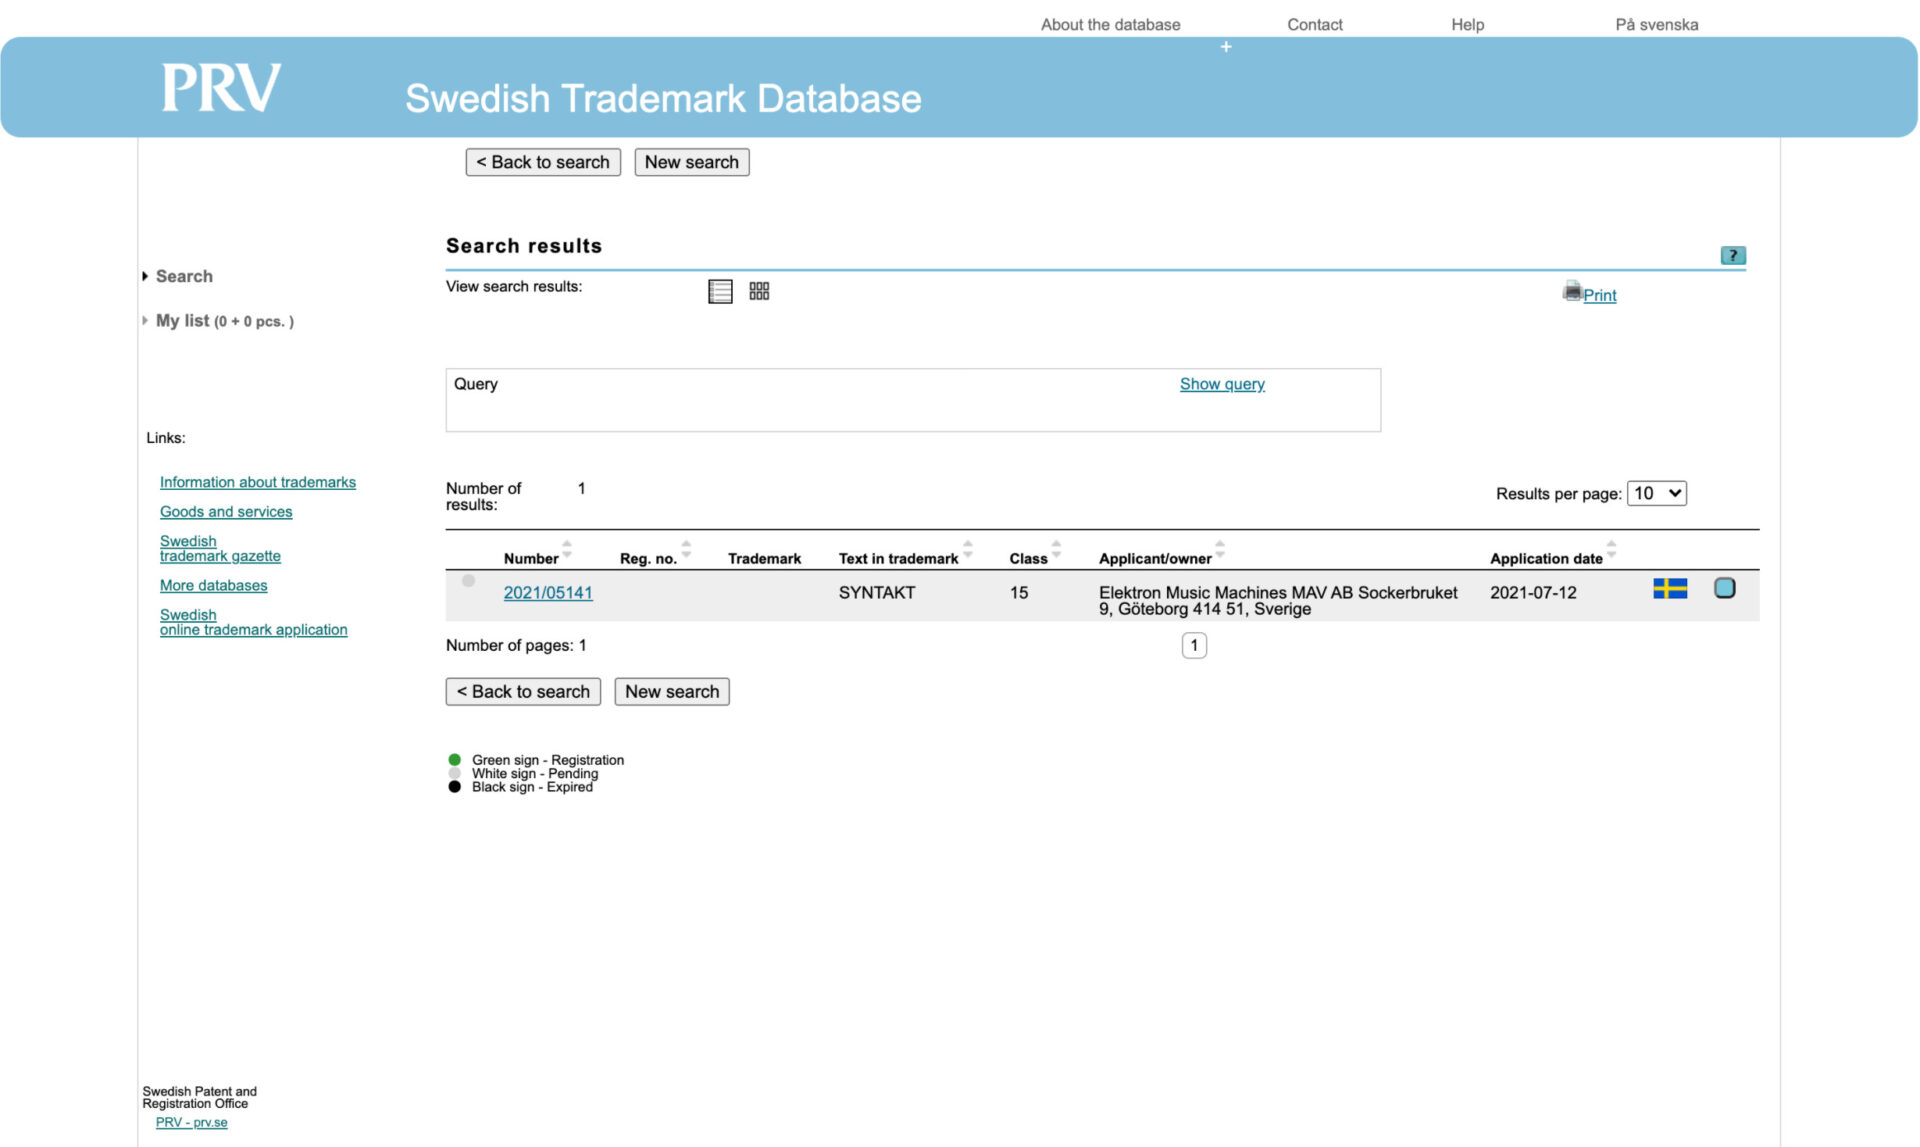Visit PRV - prv.se footer link

[x=191, y=1122]
